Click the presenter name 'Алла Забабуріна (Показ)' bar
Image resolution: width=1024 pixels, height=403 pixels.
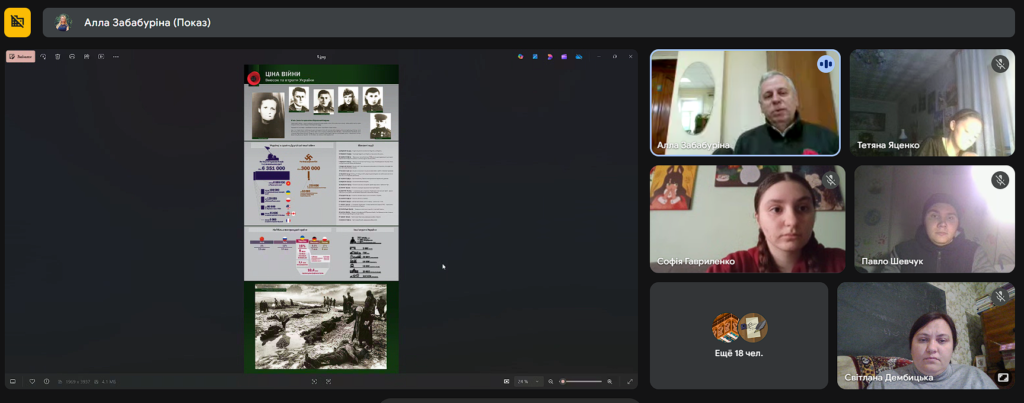(x=148, y=22)
